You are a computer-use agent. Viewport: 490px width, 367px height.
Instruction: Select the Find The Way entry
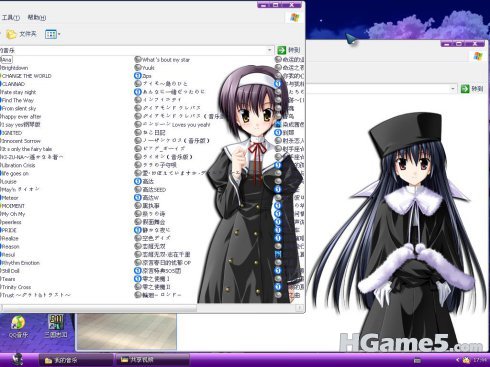click(x=18, y=100)
